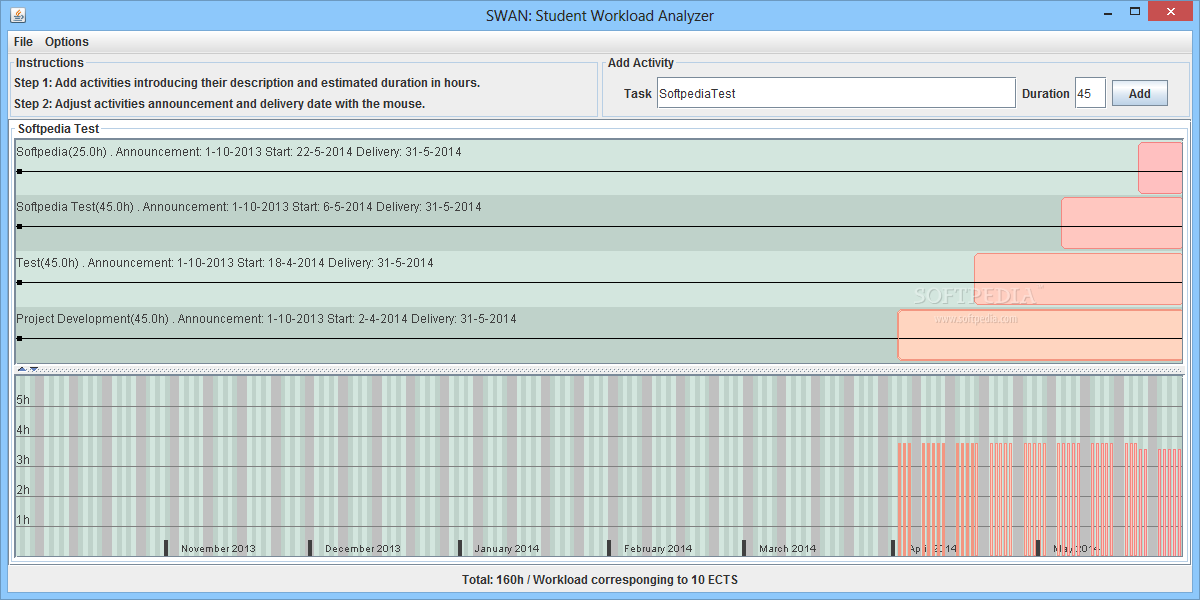Image resolution: width=1200 pixels, height=600 pixels.
Task: Minimize the SWAN window
Action: (x=1107, y=12)
